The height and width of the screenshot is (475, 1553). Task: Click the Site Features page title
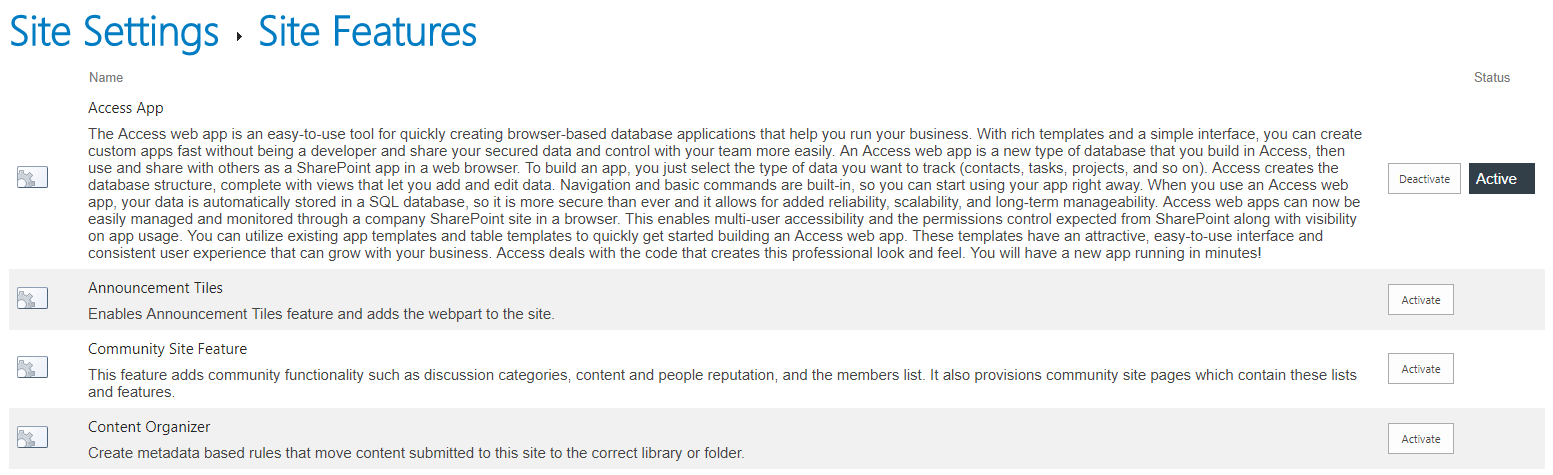pyautogui.click(x=367, y=32)
